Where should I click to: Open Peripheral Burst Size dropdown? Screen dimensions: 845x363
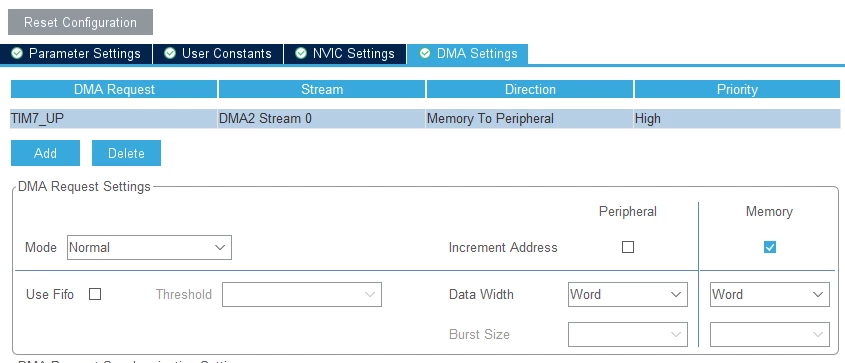[x=628, y=334]
